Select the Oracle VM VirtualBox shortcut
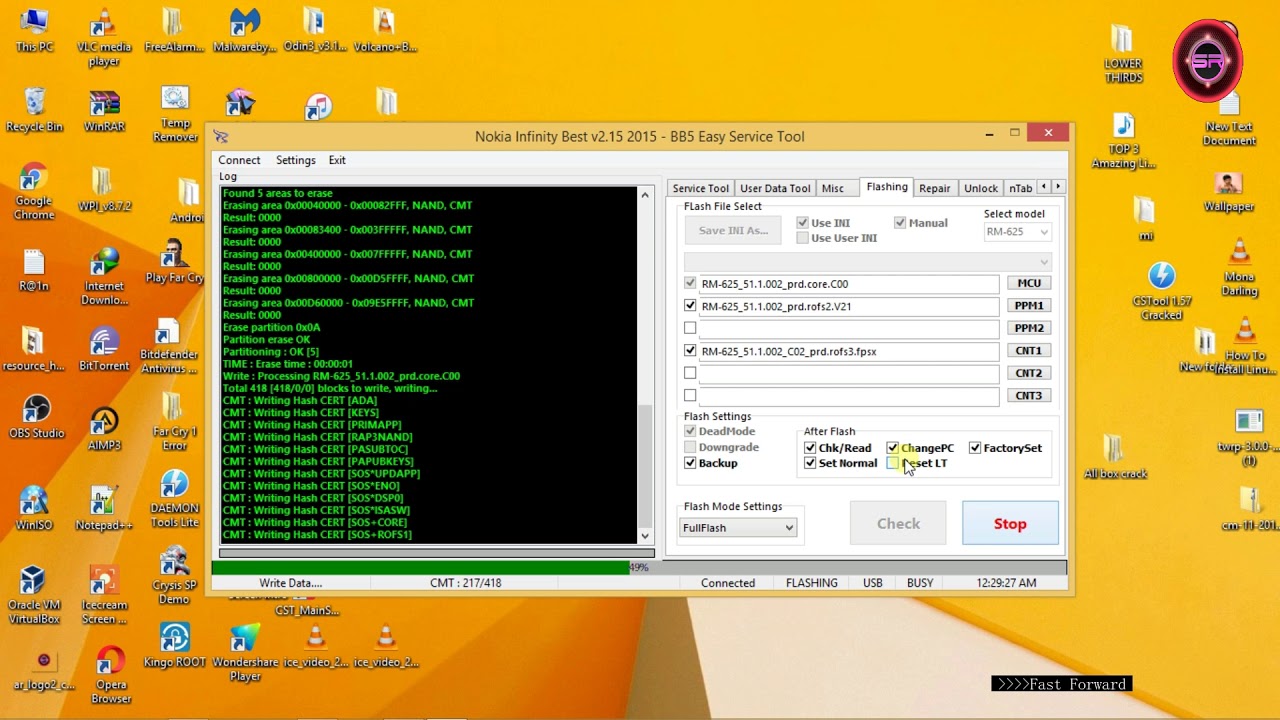The image size is (1280, 720). [34, 595]
